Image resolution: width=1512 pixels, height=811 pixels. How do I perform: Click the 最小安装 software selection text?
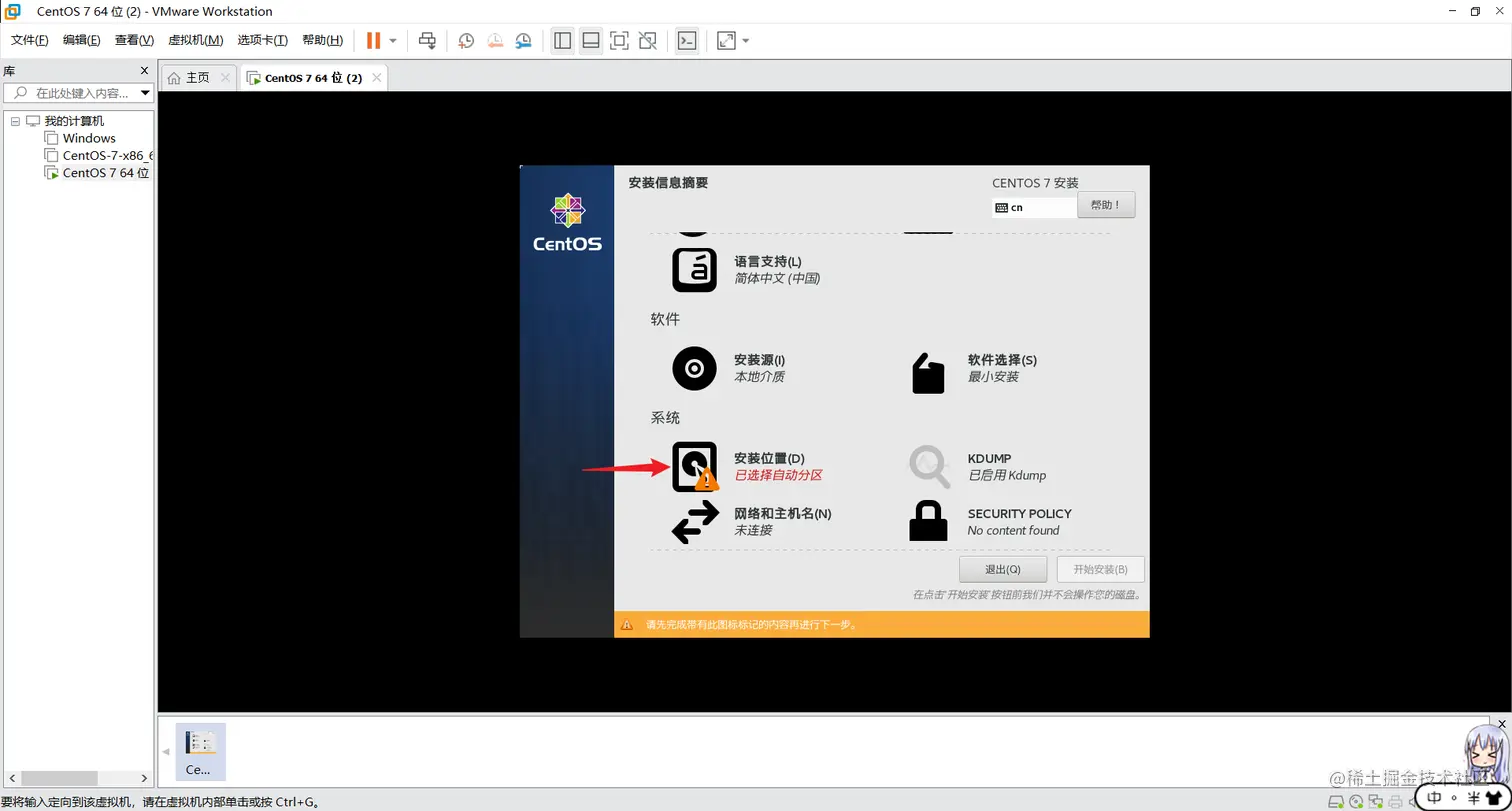point(993,377)
